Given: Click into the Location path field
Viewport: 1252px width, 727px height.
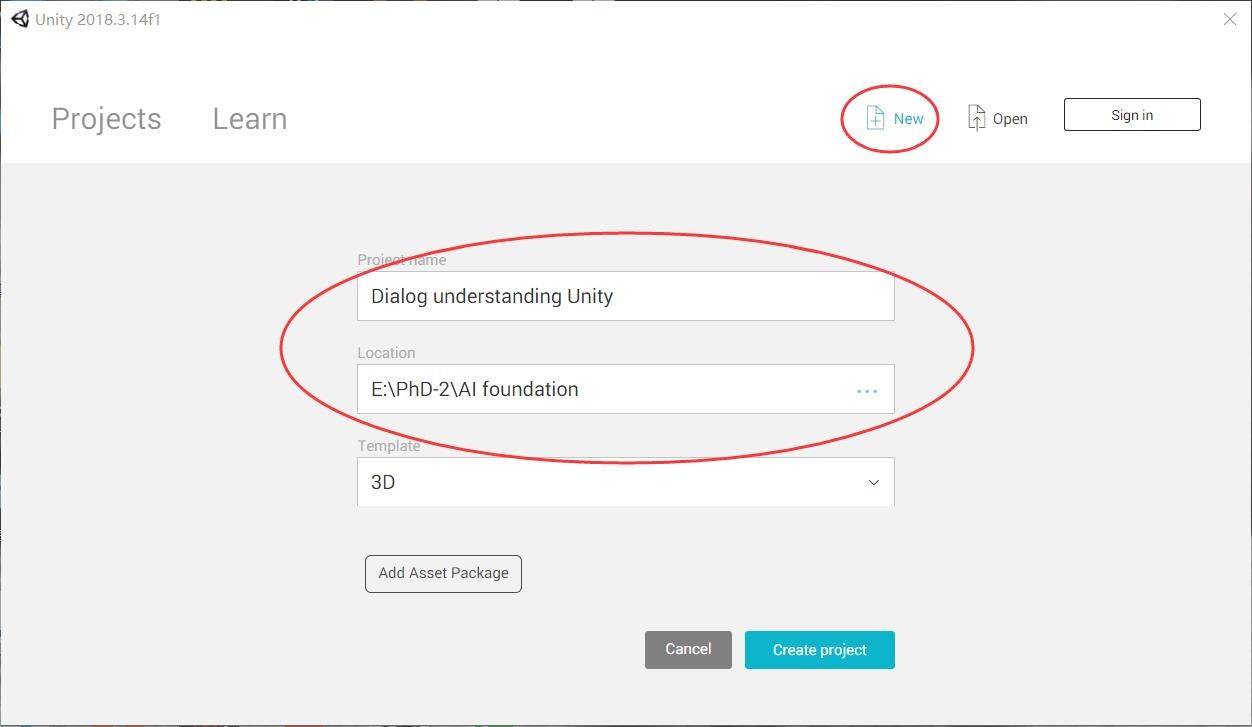Looking at the screenshot, I should click(600, 389).
